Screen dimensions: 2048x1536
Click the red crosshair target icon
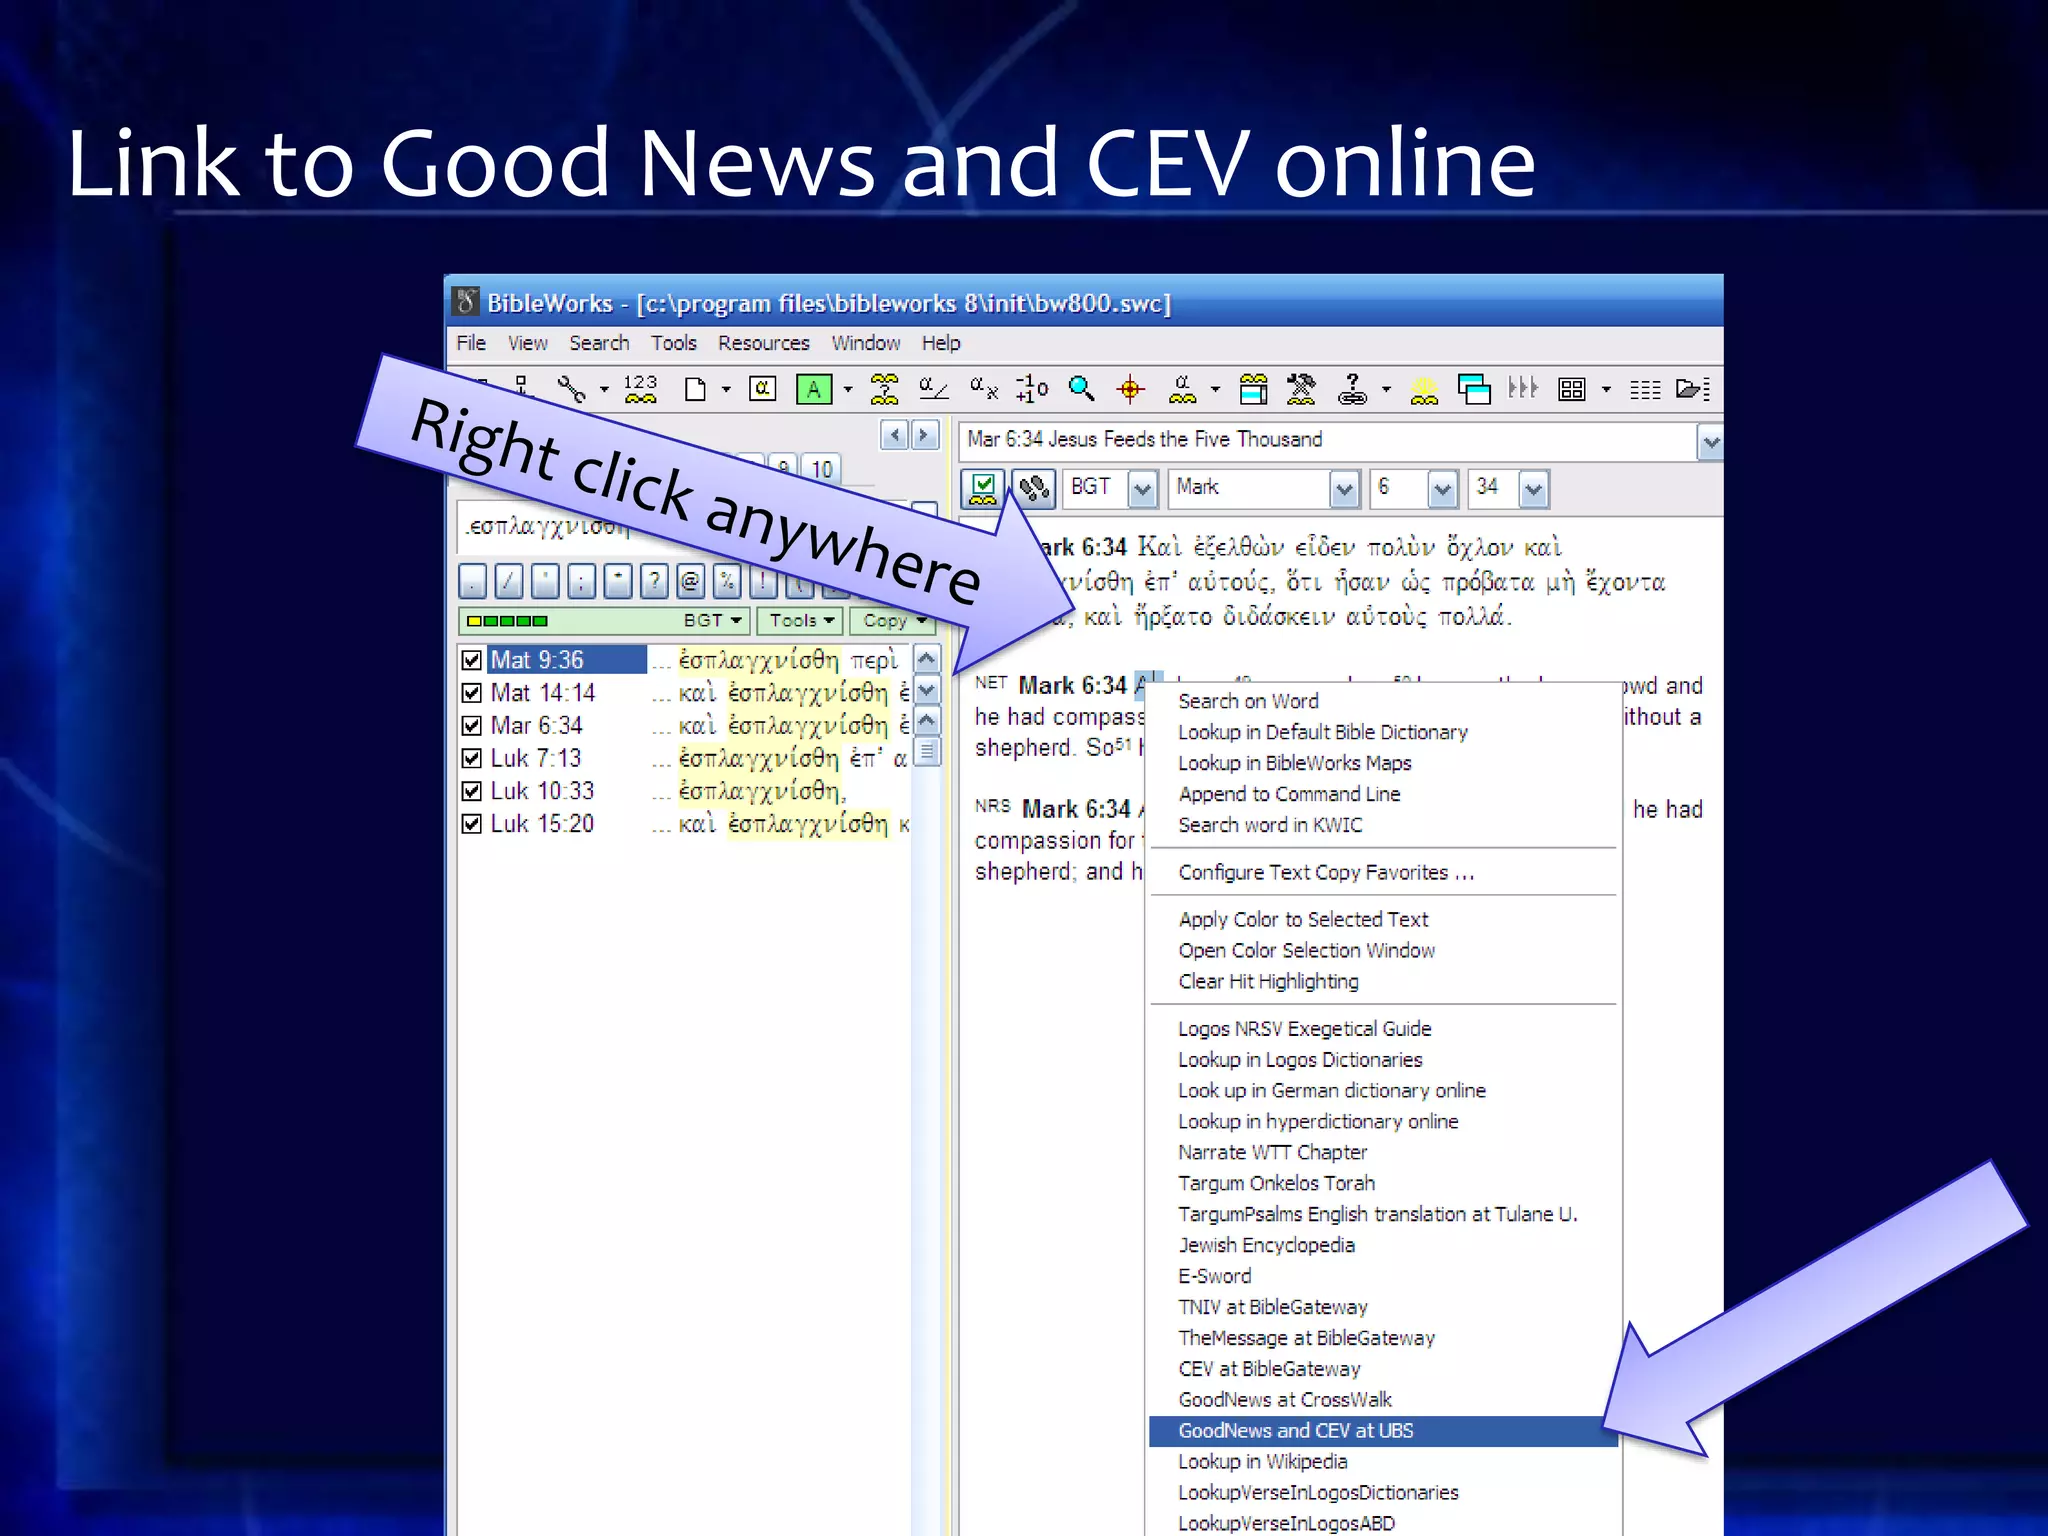pyautogui.click(x=1130, y=389)
